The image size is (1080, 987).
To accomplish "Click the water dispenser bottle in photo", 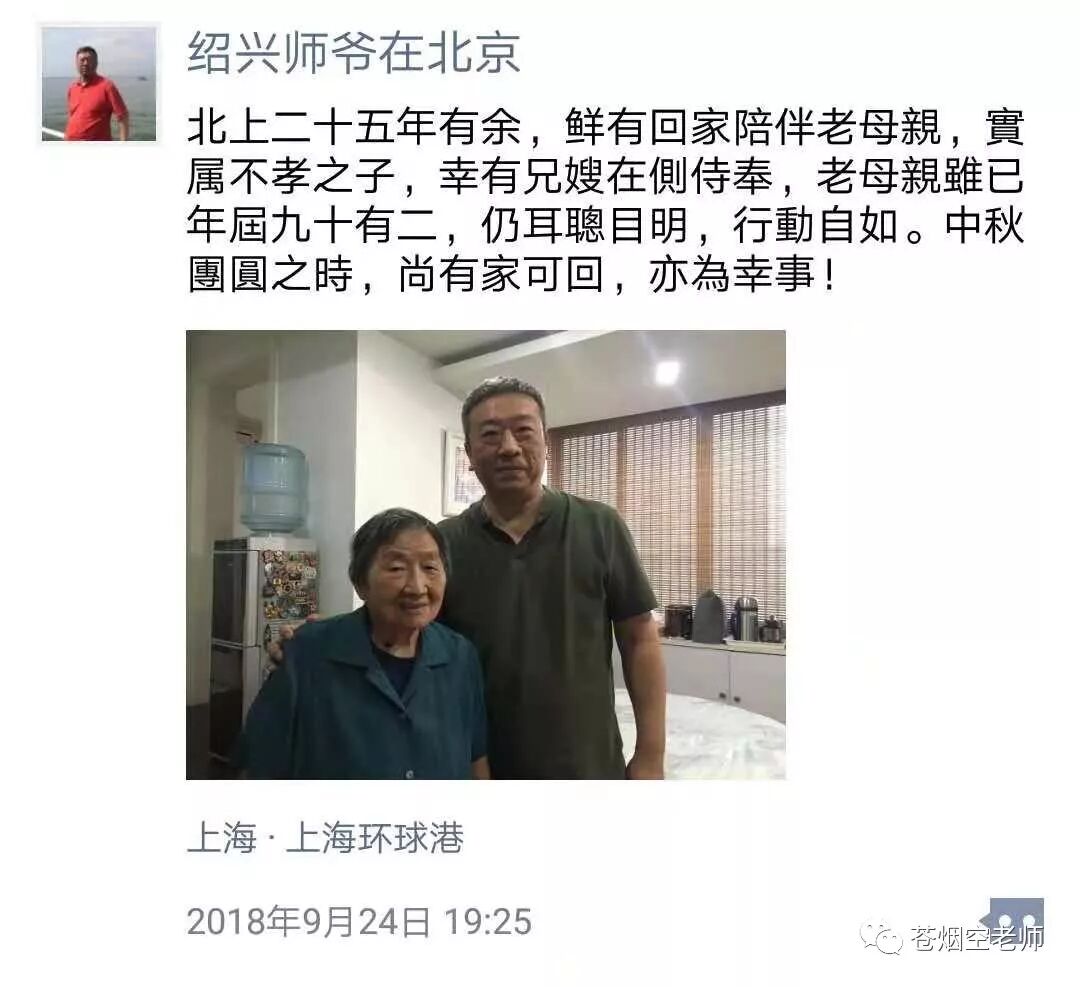I will (x=273, y=488).
